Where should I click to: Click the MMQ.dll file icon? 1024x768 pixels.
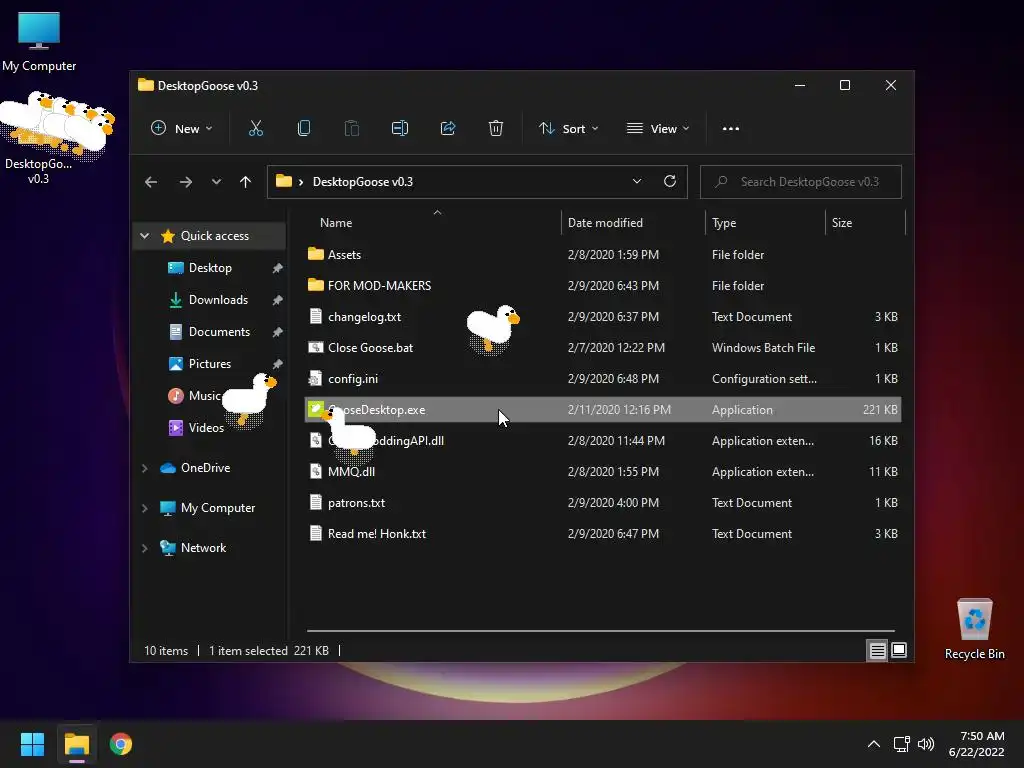click(x=315, y=472)
